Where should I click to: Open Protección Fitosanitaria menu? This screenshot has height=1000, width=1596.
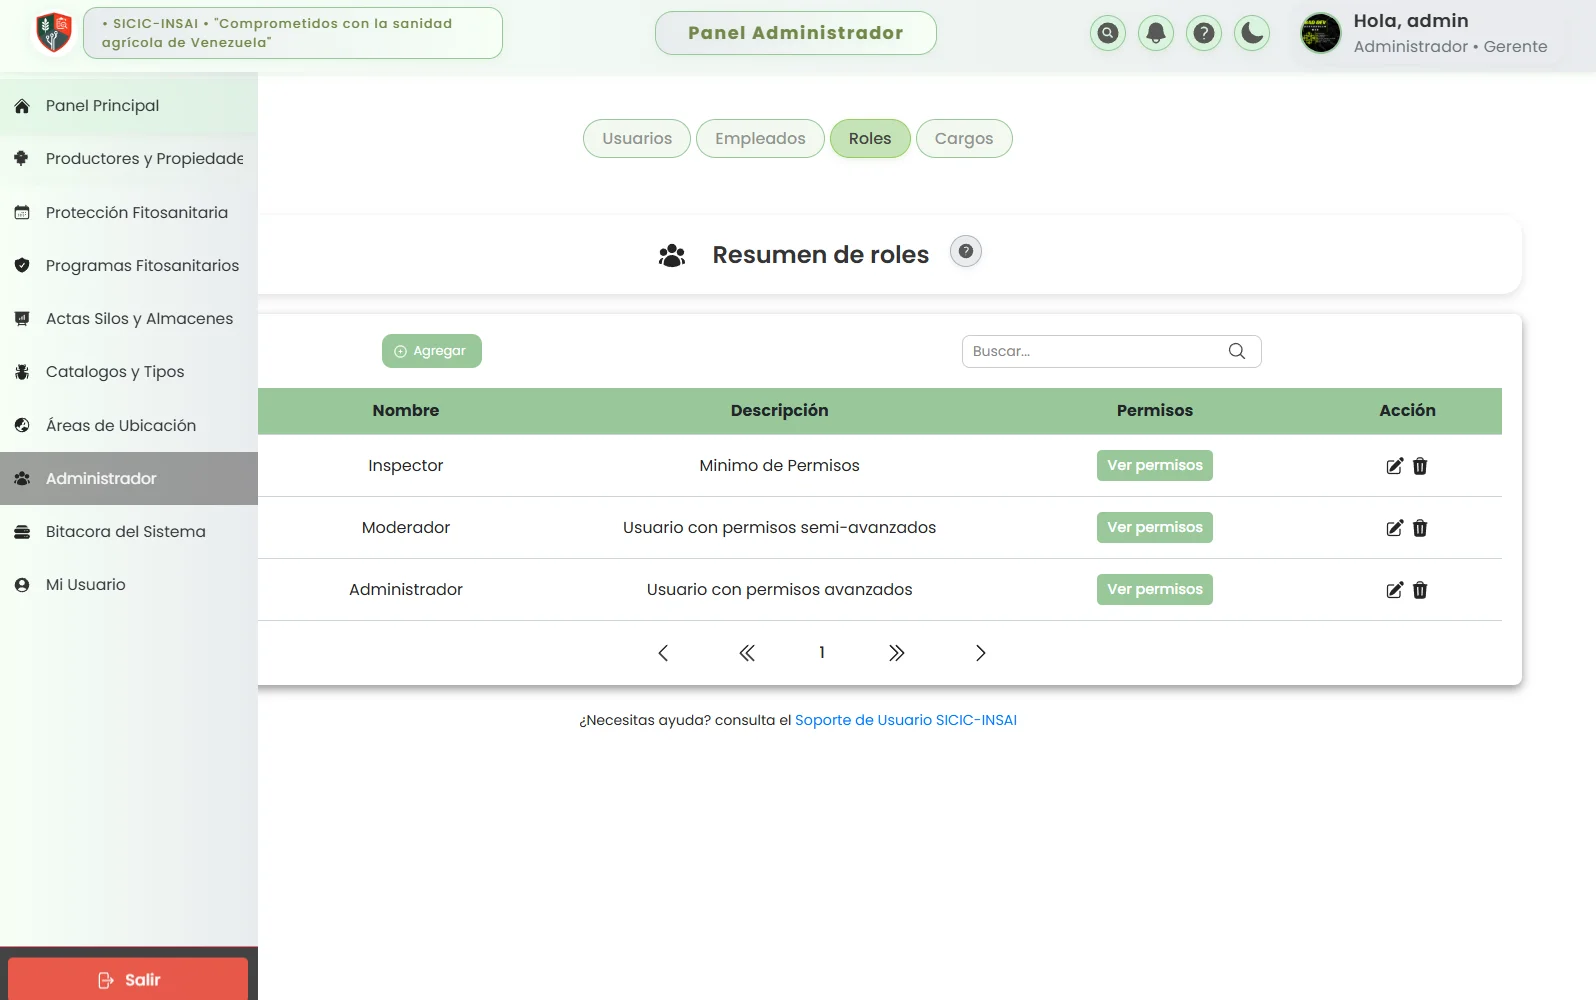[x=129, y=212]
